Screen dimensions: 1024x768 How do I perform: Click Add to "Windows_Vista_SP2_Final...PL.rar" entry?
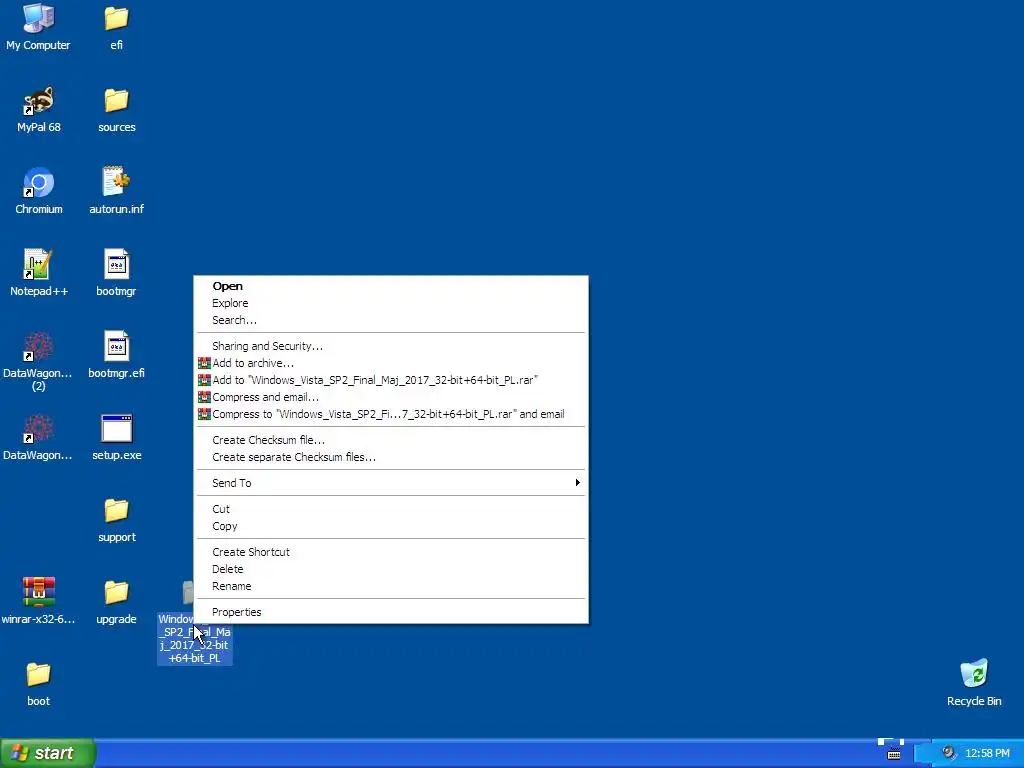[391, 380]
